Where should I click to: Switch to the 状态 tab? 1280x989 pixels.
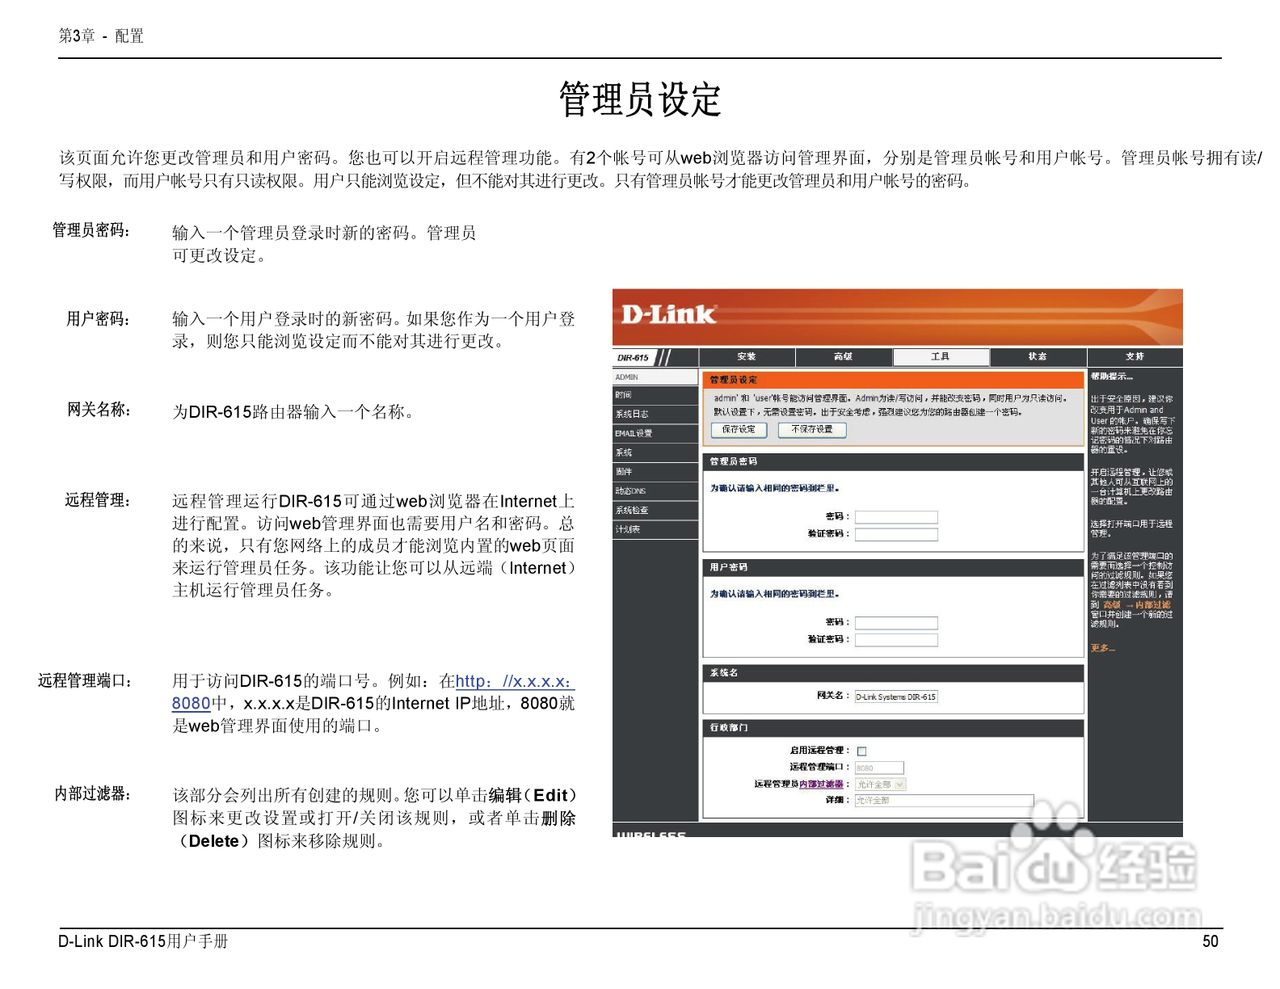click(1037, 357)
